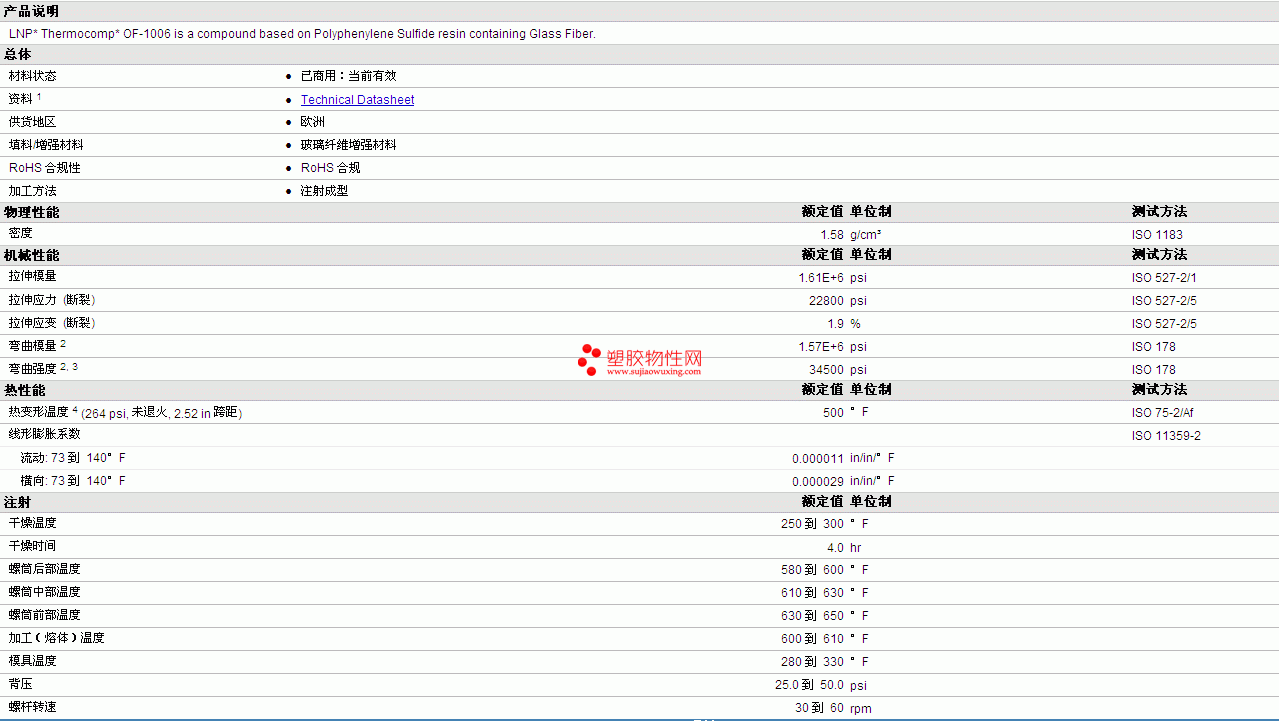Open the Technical Datasheet link

357,100
